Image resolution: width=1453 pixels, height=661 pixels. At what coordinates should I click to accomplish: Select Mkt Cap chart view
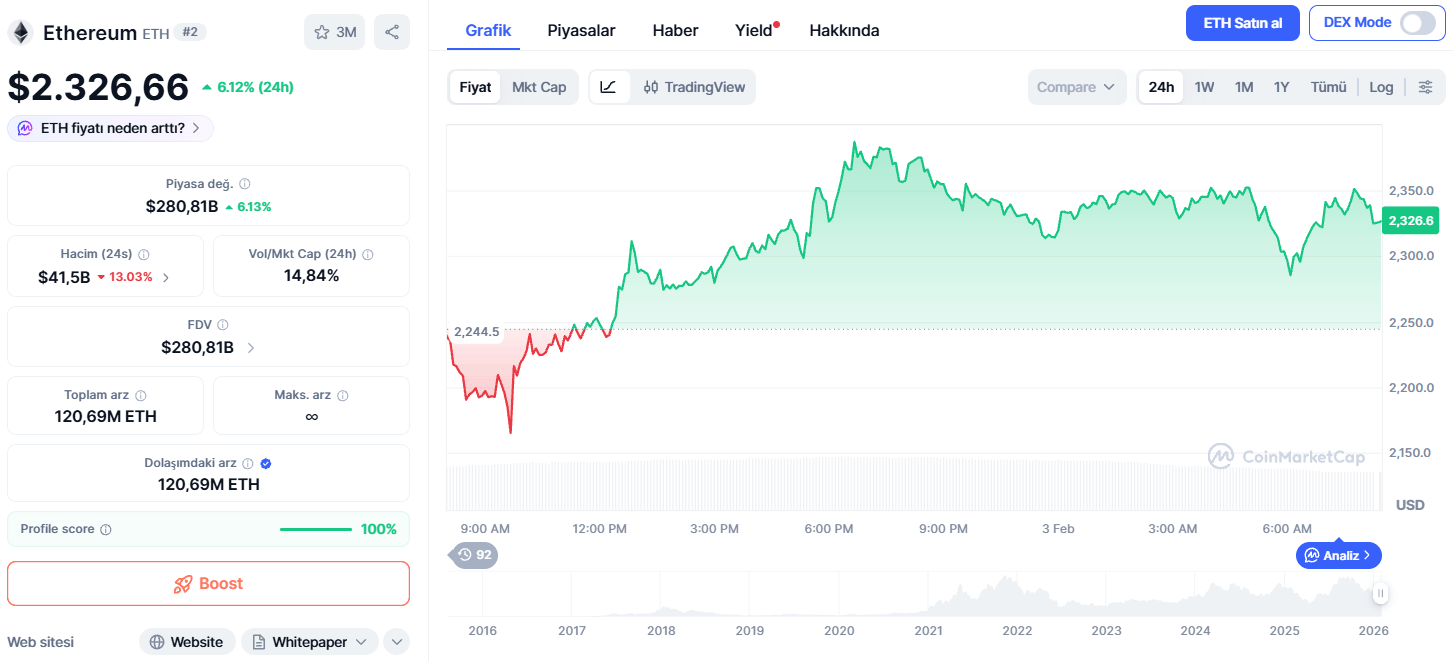539,87
